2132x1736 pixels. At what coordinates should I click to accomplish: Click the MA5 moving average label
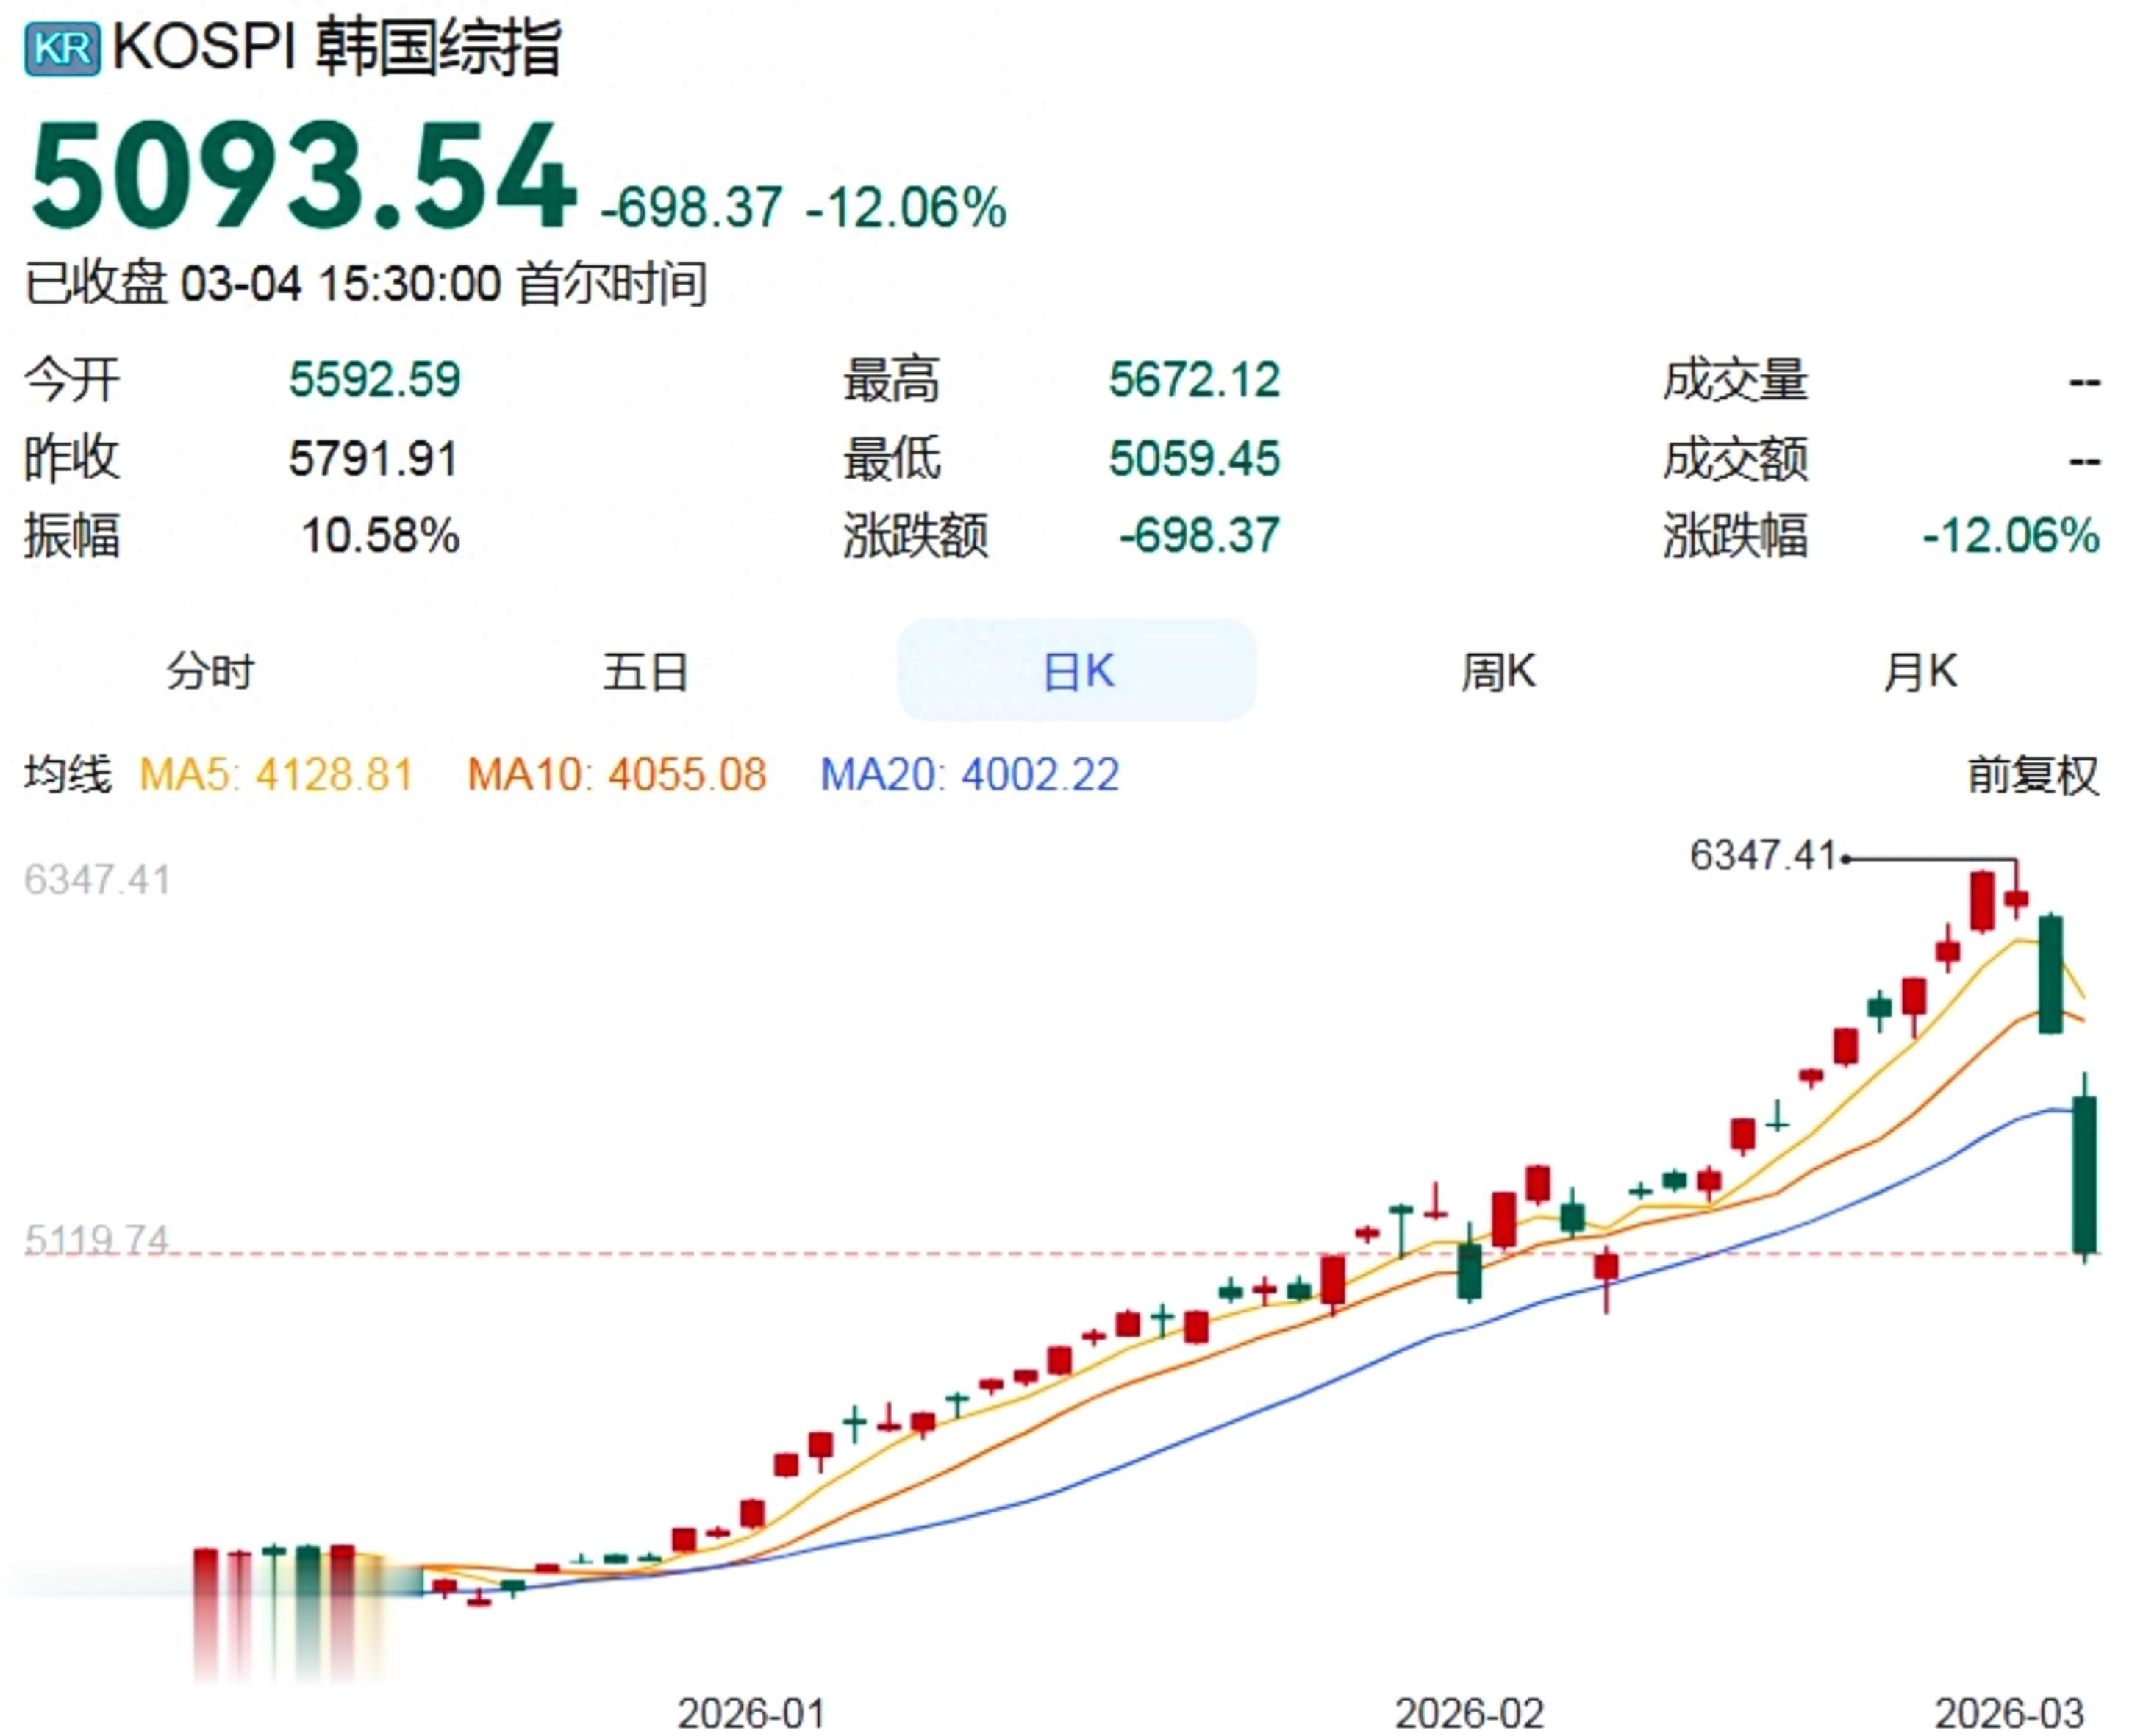point(276,775)
